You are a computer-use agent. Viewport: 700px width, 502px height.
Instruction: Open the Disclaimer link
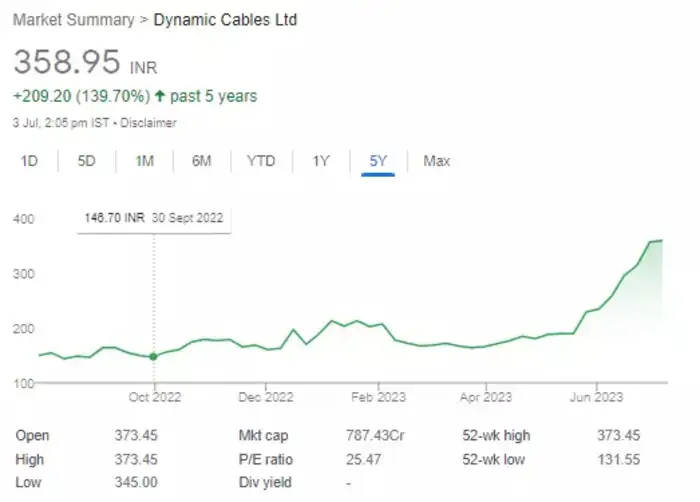tap(149, 123)
